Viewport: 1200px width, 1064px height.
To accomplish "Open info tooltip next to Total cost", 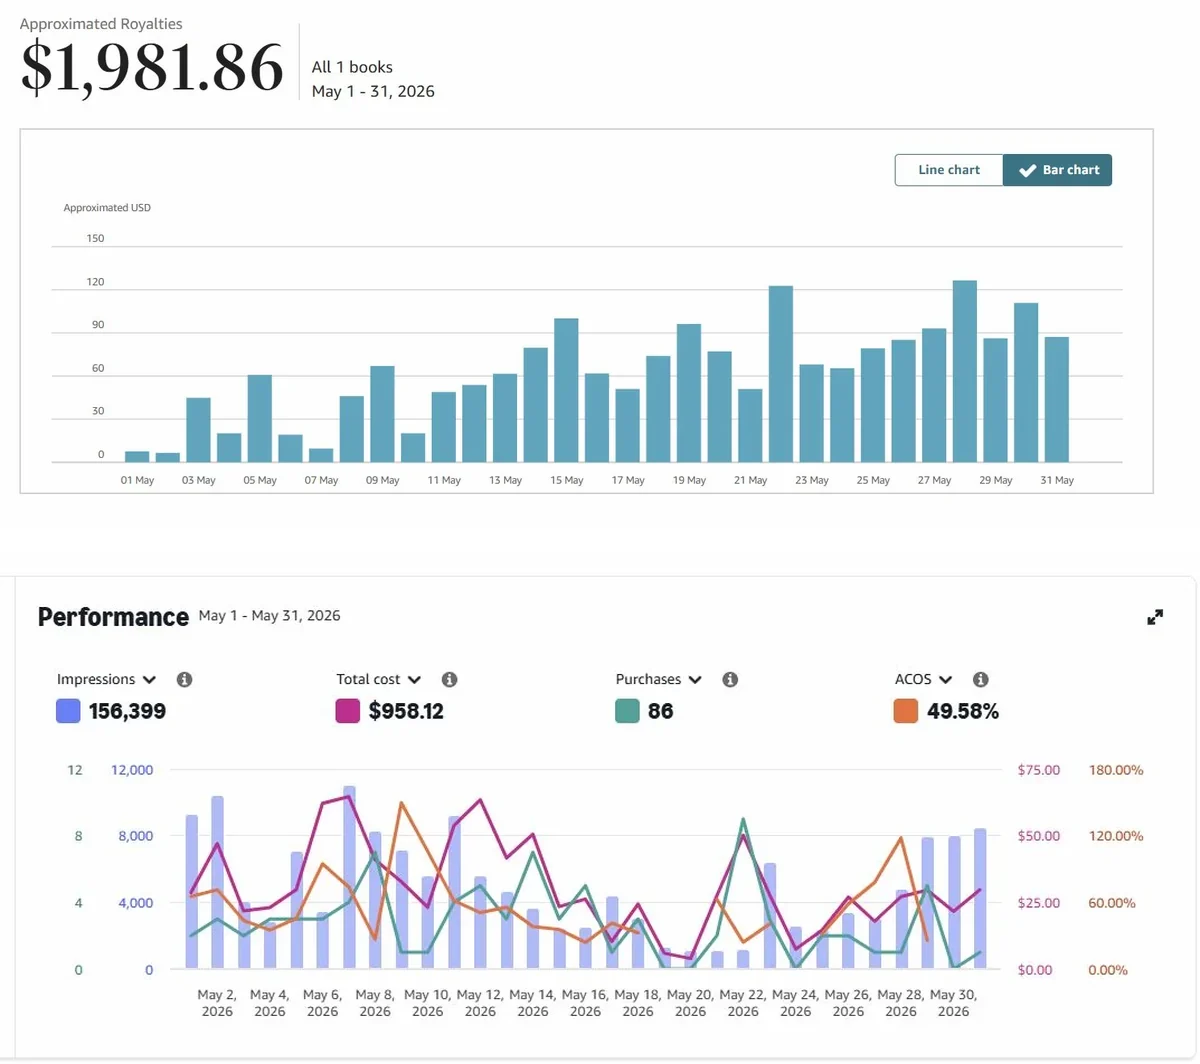I will [450, 679].
